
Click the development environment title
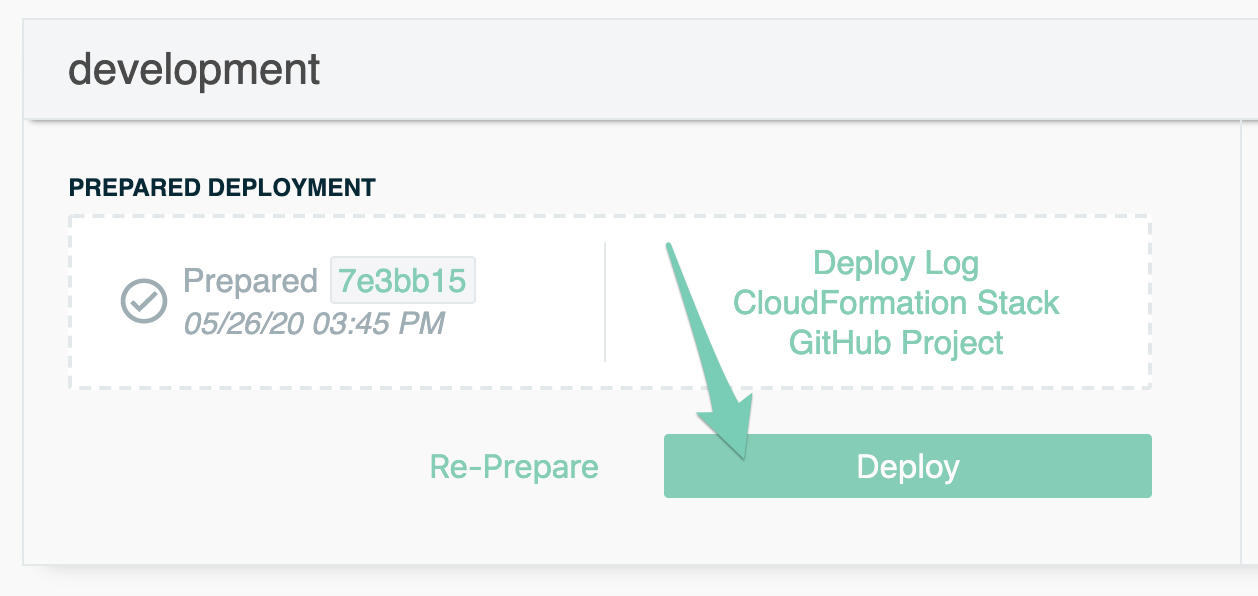coord(194,70)
